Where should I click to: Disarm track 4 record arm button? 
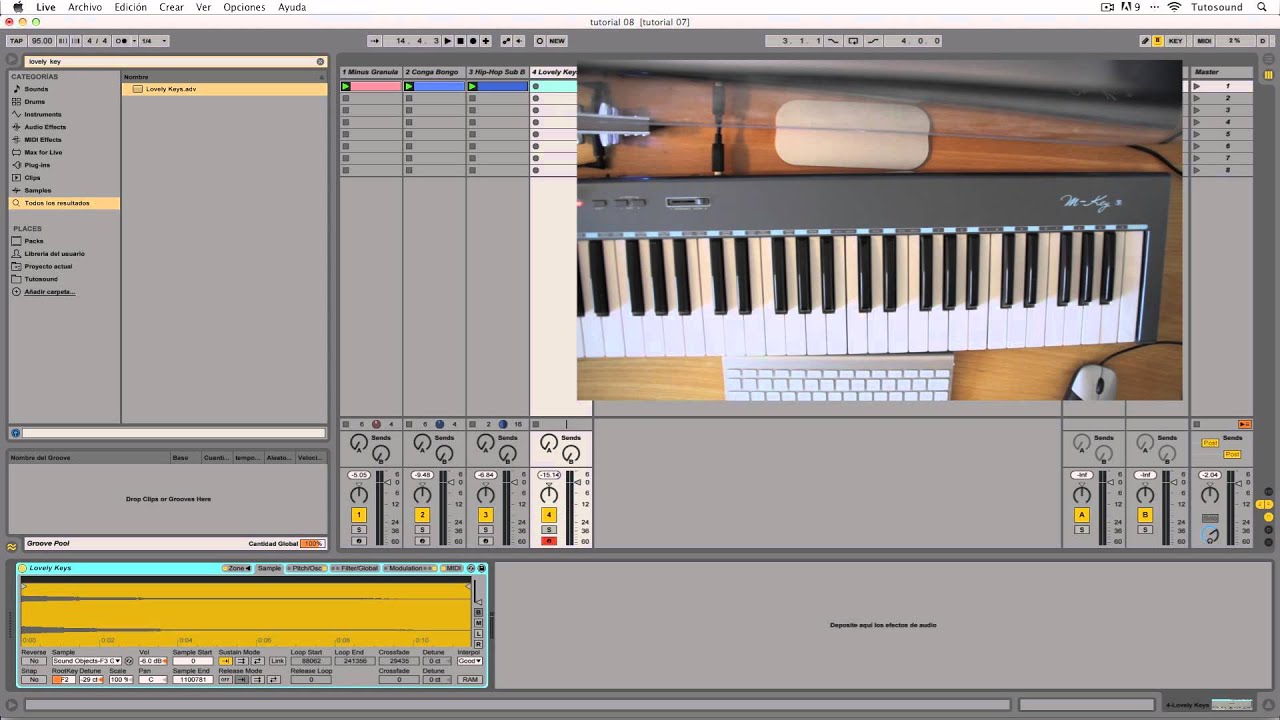click(548, 541)
